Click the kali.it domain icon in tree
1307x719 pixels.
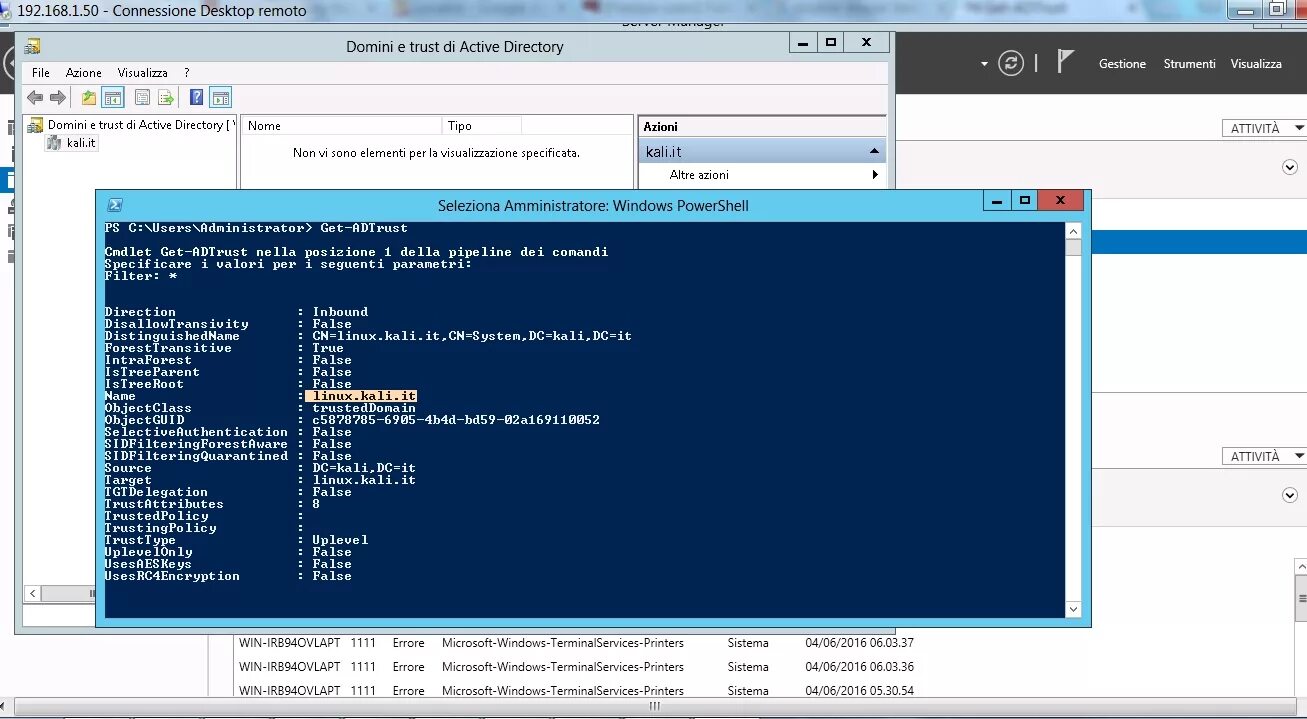point(55,143)
